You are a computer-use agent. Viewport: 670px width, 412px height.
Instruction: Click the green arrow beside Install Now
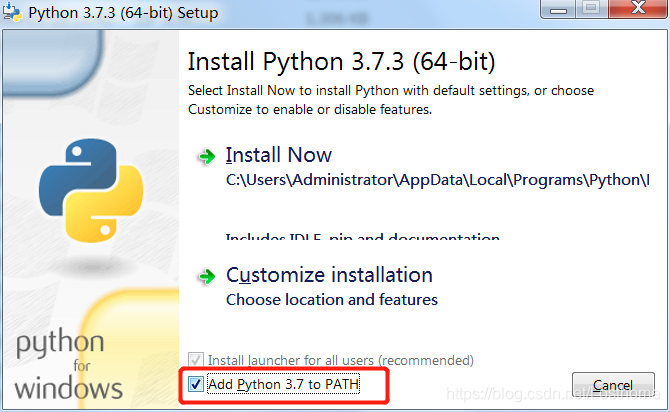pos(207,157)
